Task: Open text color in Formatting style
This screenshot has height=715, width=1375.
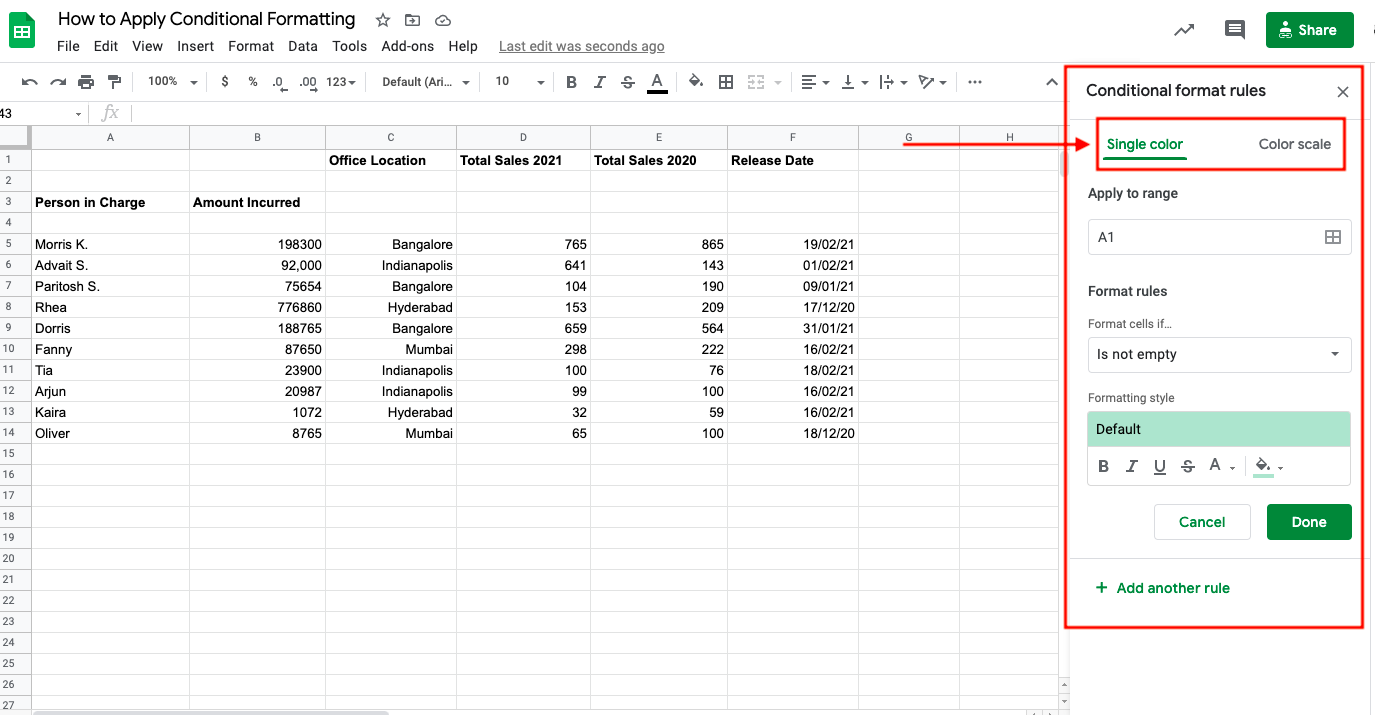Action: 1221,466
